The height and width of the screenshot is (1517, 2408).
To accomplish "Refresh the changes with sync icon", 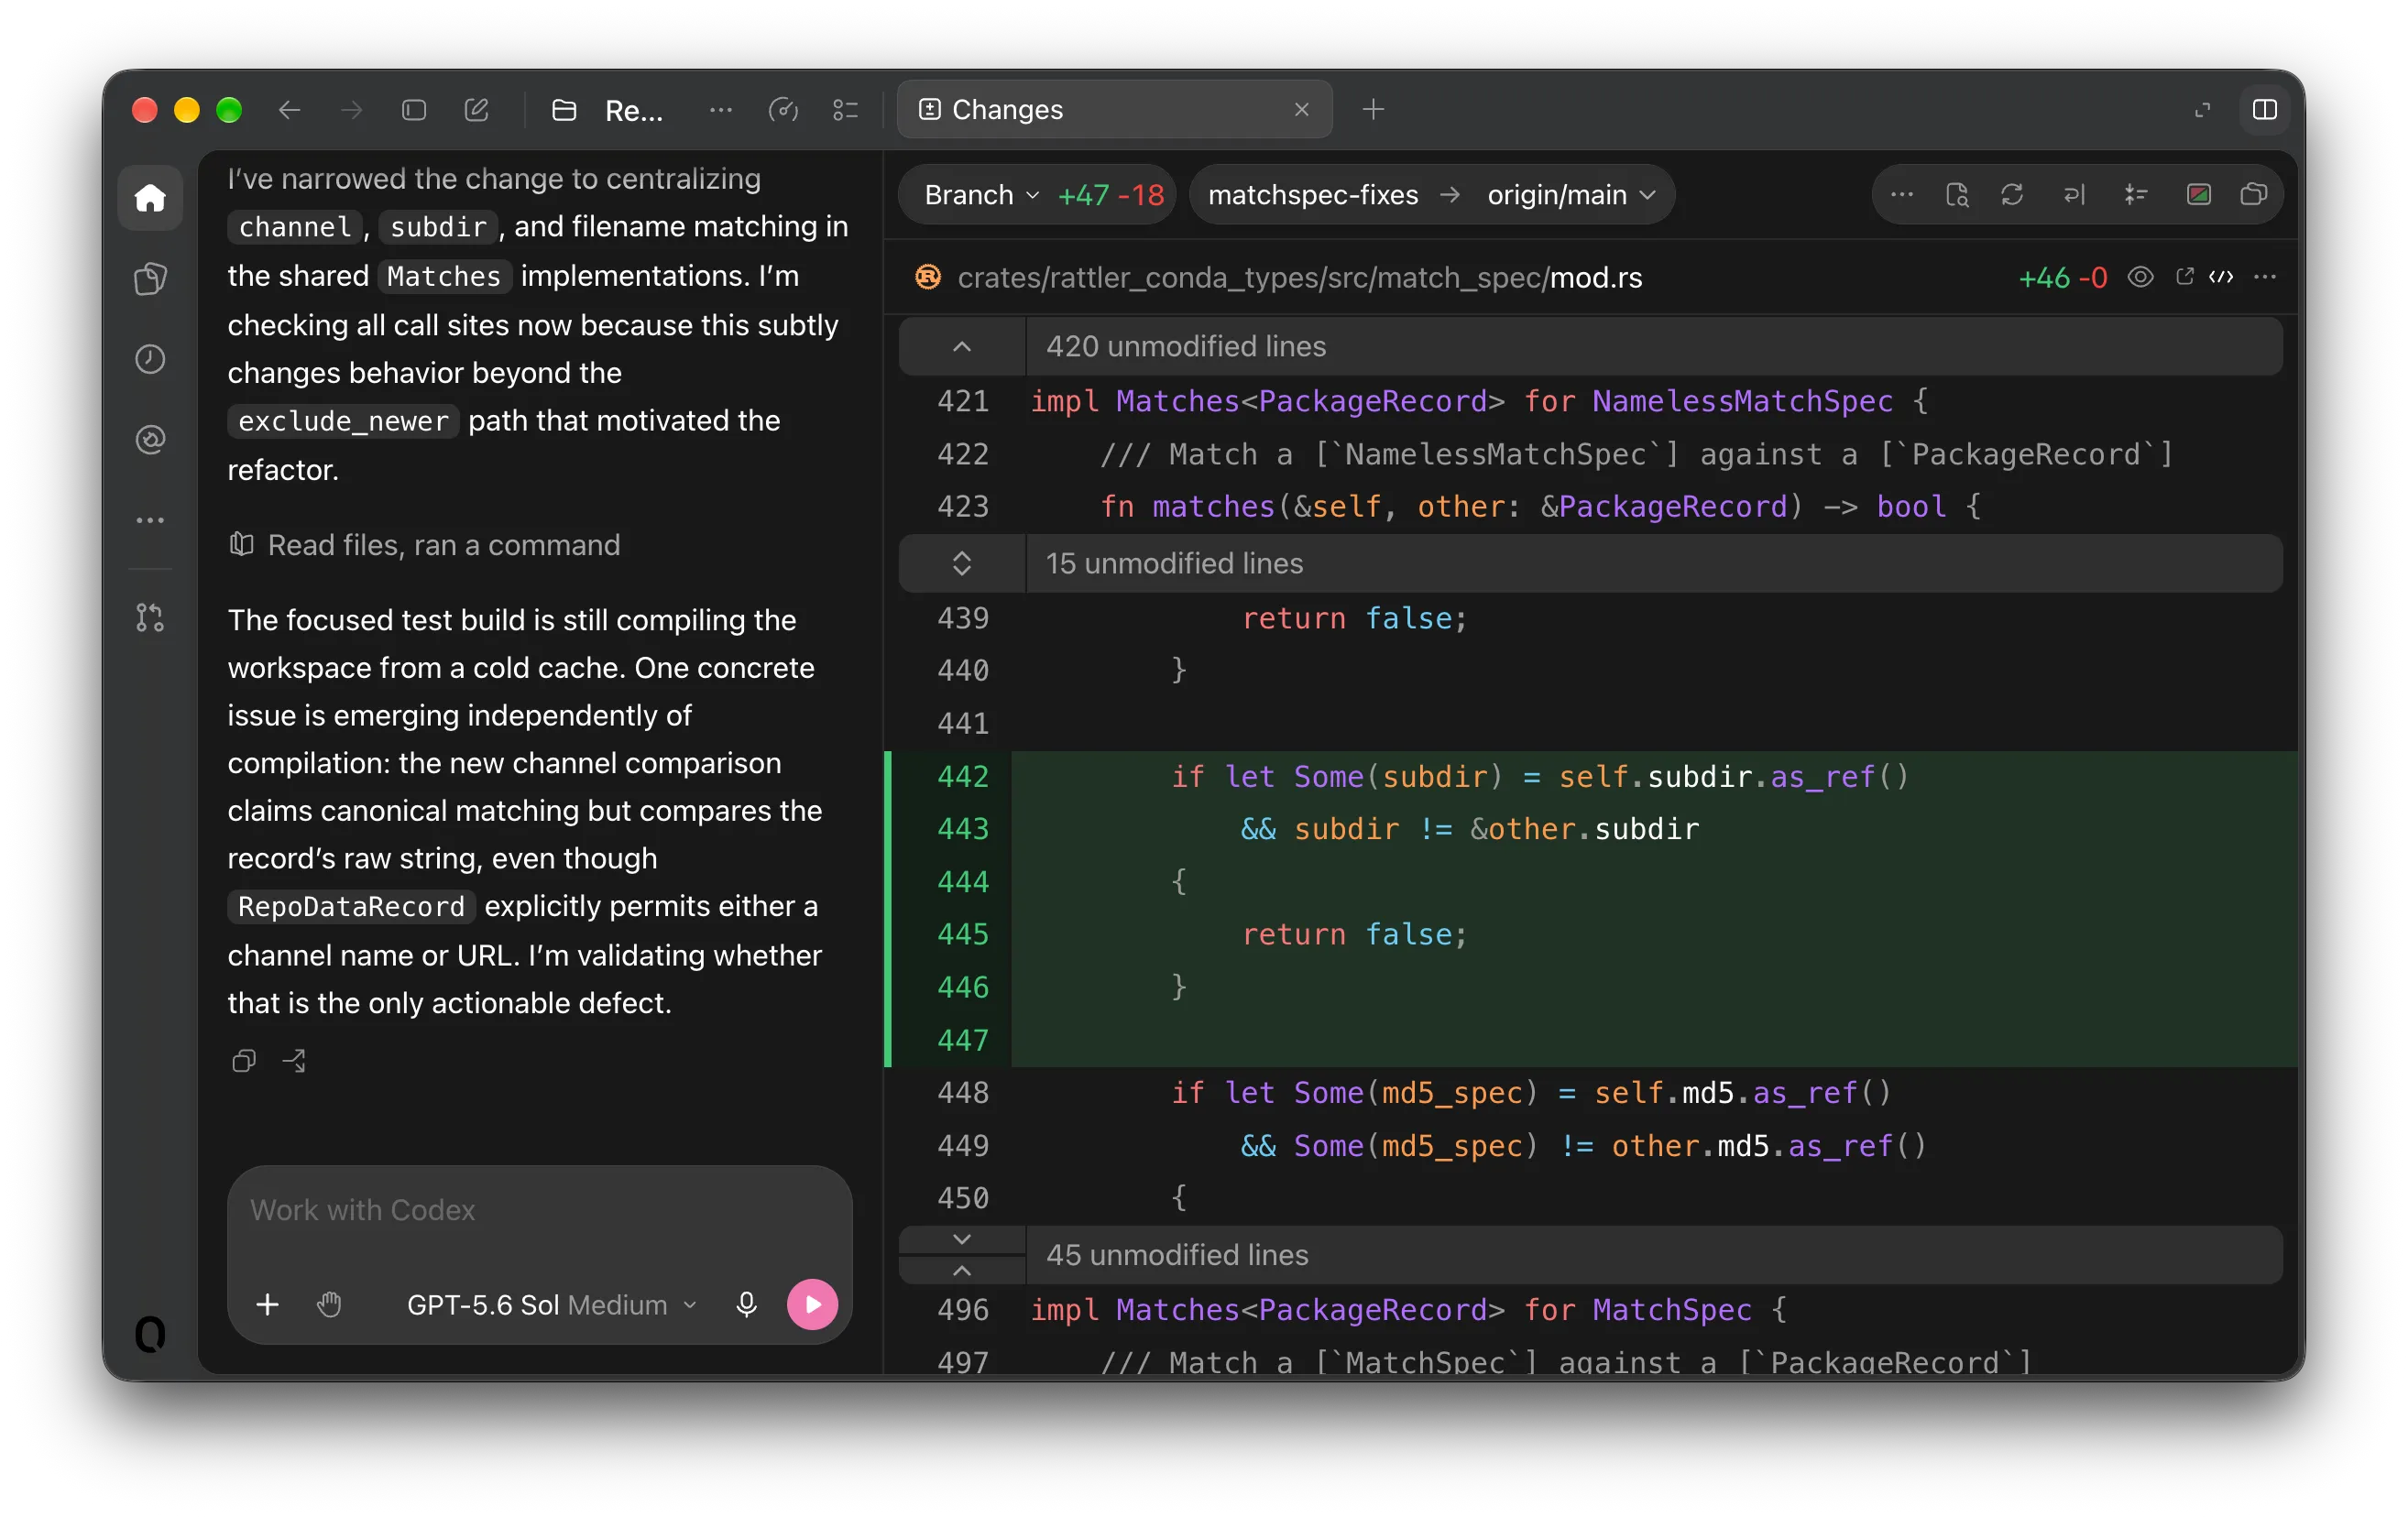I will 2012,194.
